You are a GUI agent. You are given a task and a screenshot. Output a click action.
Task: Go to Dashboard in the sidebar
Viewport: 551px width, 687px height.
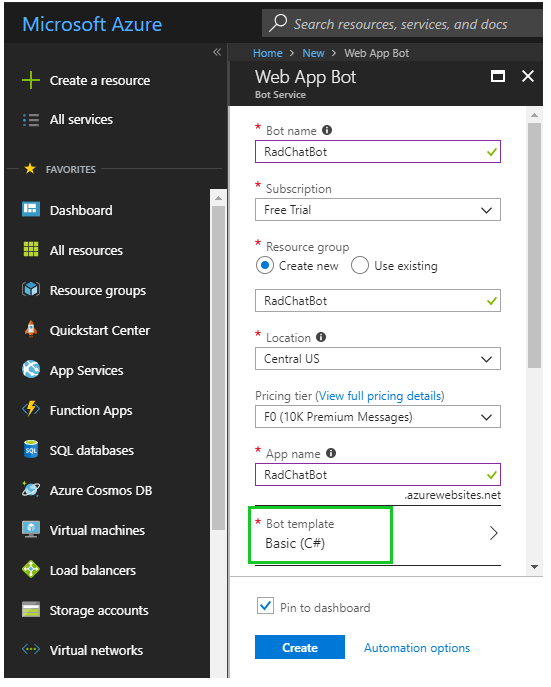click(81, 210)
